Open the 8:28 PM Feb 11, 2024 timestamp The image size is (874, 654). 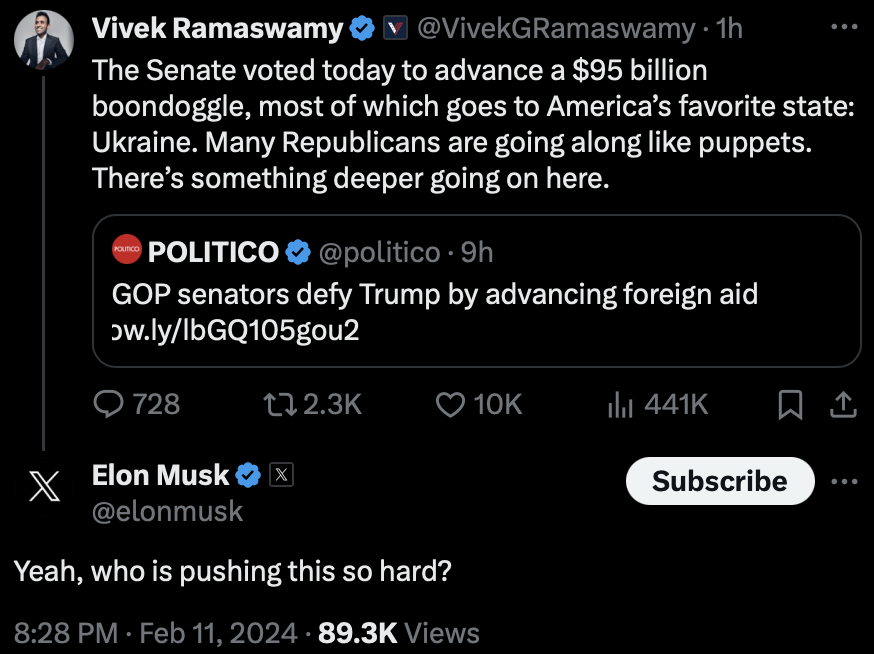(x=155, y=633)
